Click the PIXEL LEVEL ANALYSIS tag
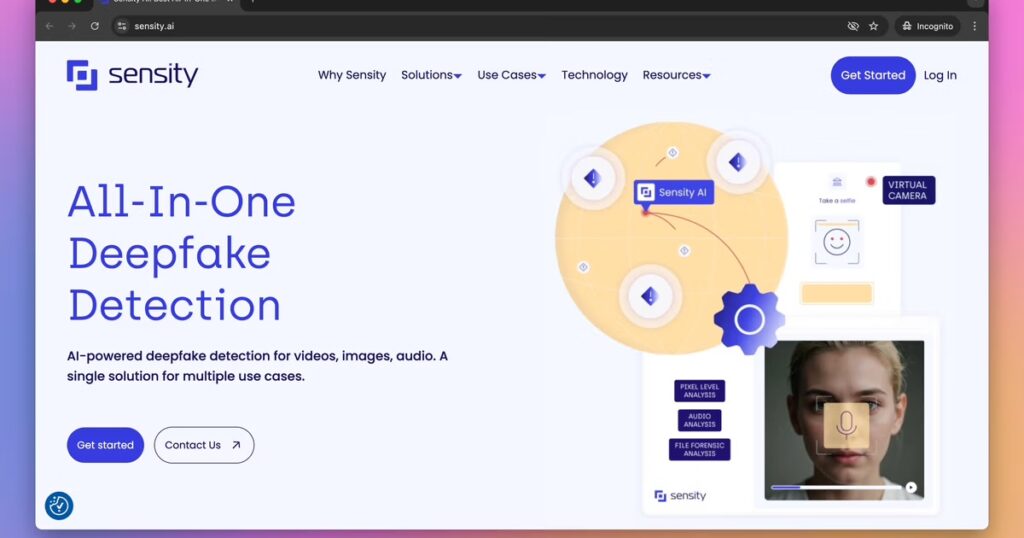Image resolution: width=1024 pixels, height=538 pixels. pos(699,390)
